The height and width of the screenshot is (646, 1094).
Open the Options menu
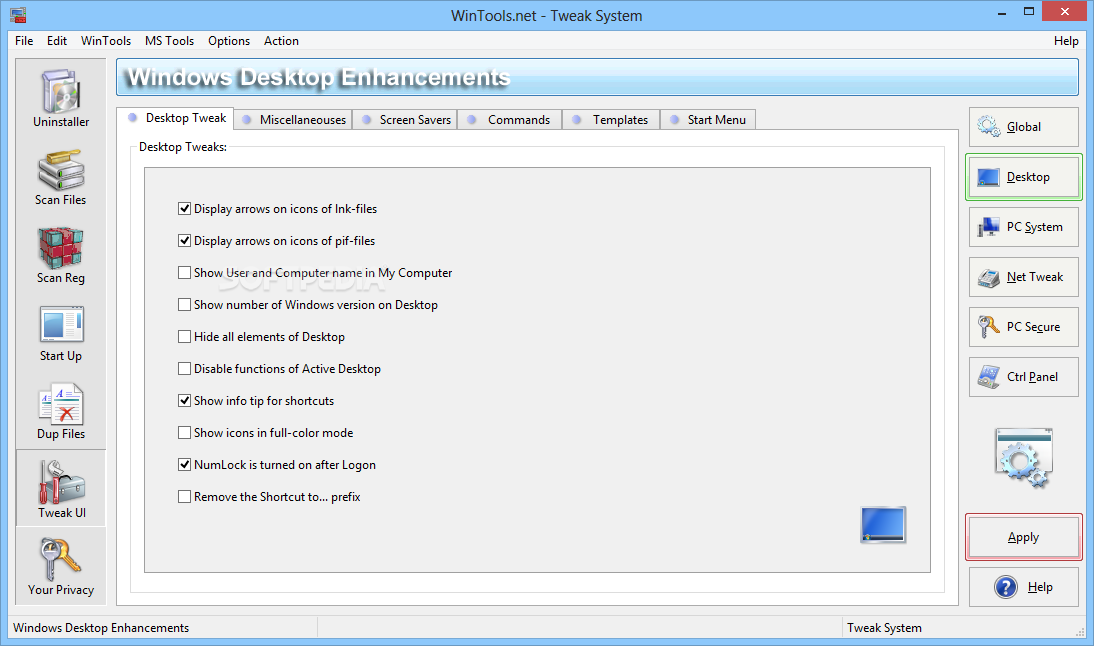[x=229, y=40]
